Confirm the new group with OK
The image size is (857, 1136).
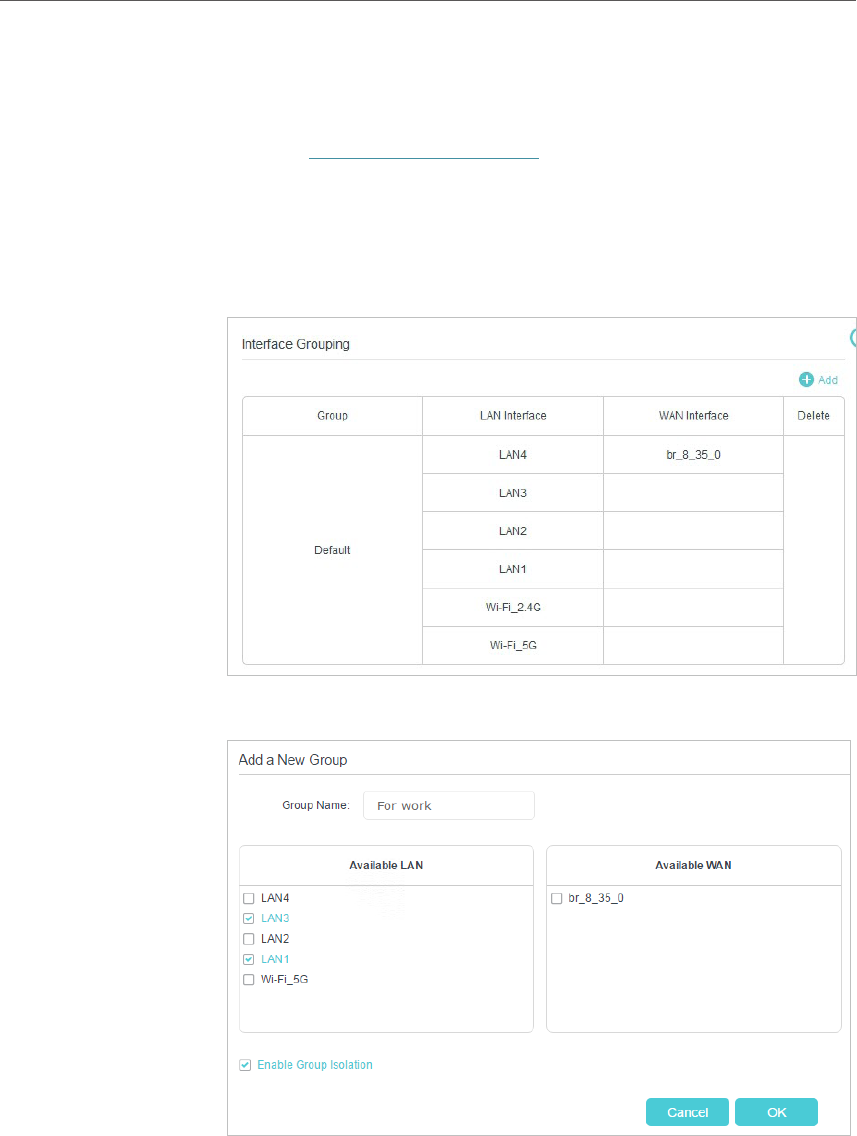click(777, 1112)
